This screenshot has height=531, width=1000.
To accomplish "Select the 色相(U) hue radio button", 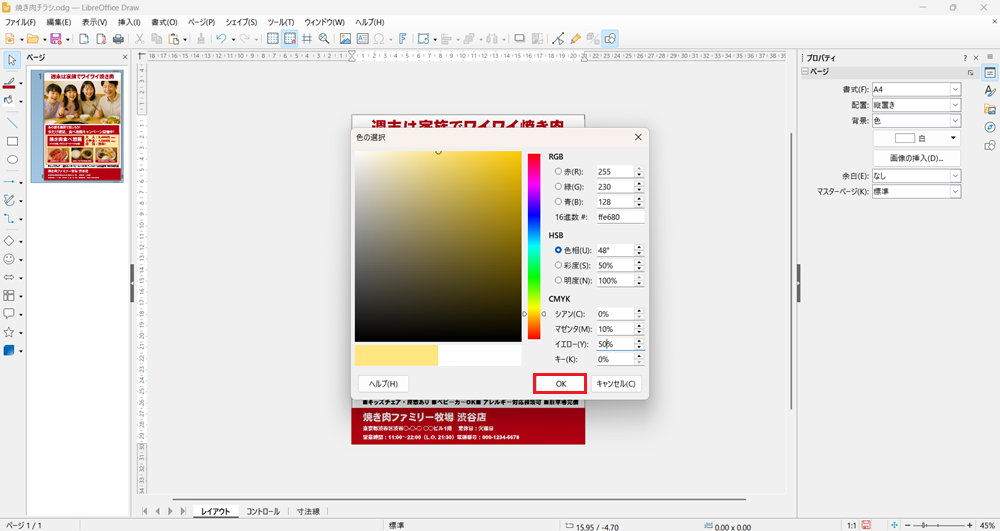I will click(x=558, y=250).
